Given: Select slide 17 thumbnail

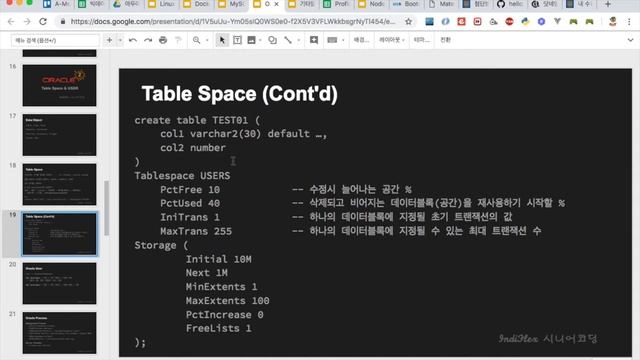Looking at the screenshot, I should point(60,135).
